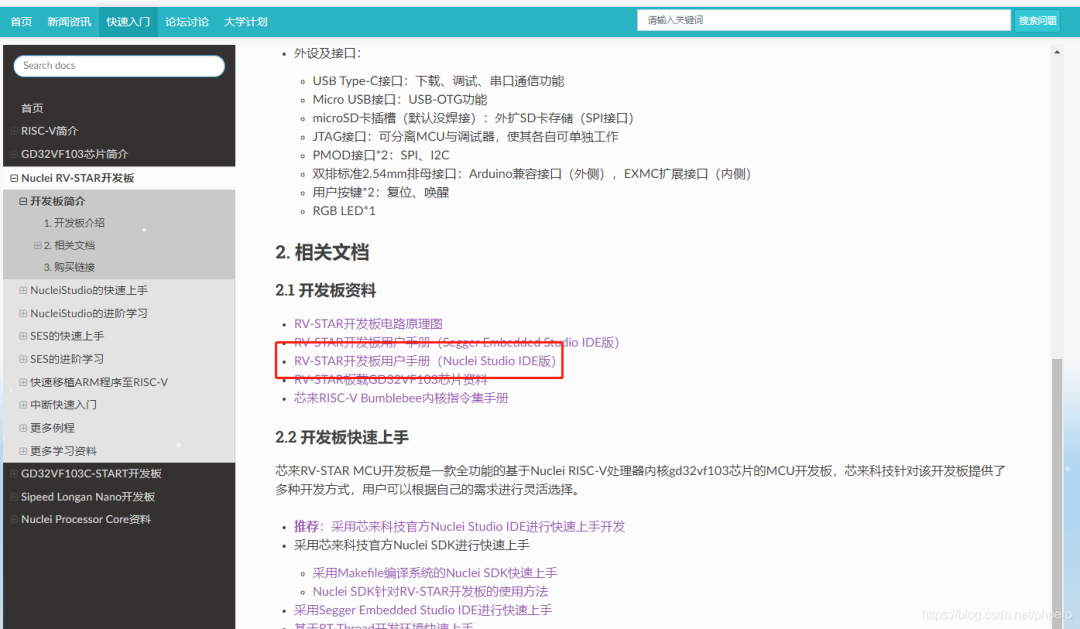The image size is (1080, 629).
Task: Expand the Sipeed Longan Nano开发板 plus icon
Action: 14,496
